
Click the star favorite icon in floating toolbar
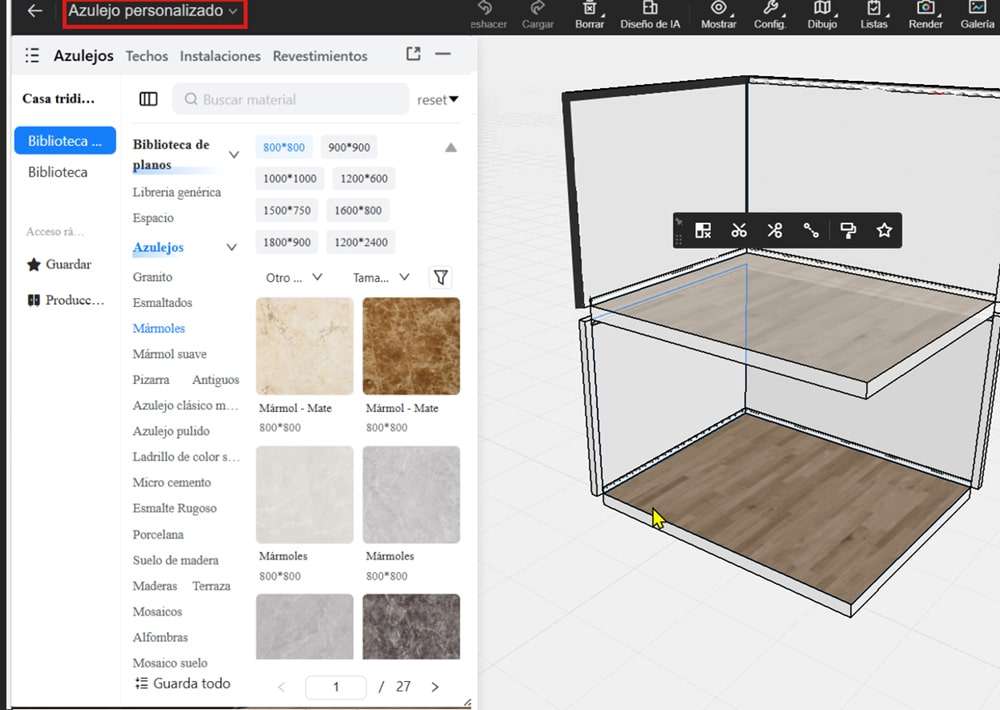(884, 230)
